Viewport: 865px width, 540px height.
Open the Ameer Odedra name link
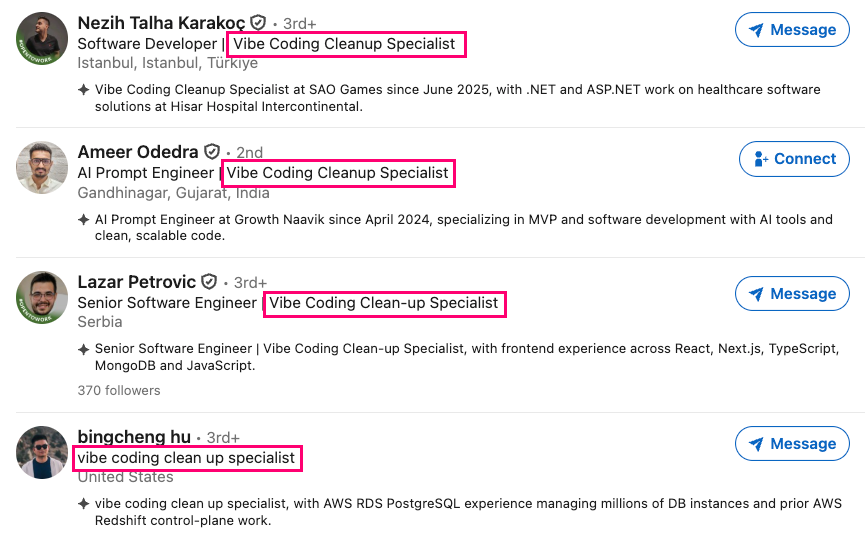[x=138, y=152]
